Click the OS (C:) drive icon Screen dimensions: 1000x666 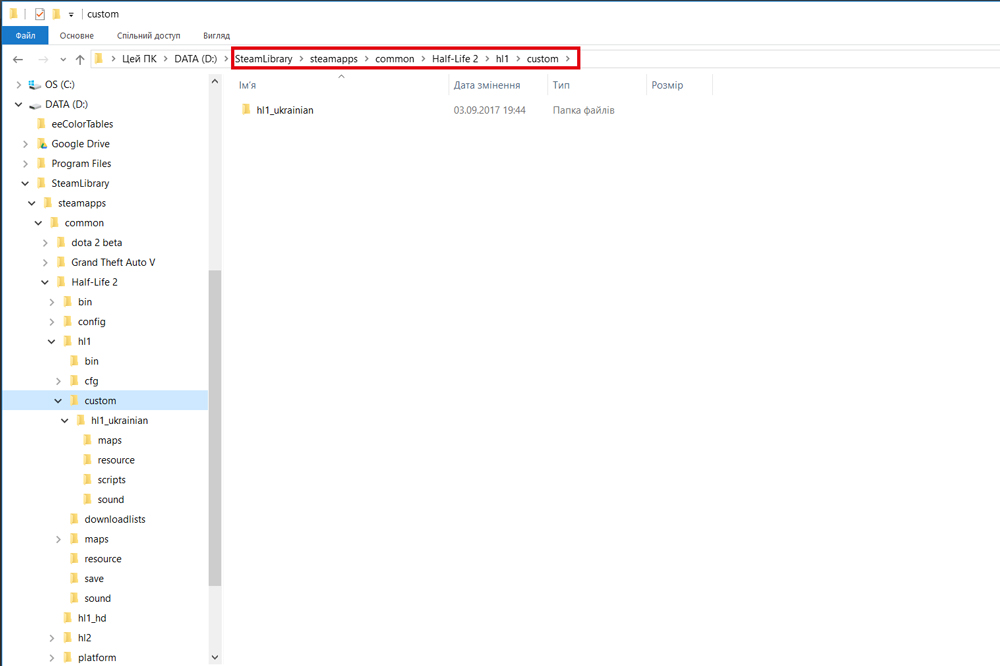click(x=34, y=84)
